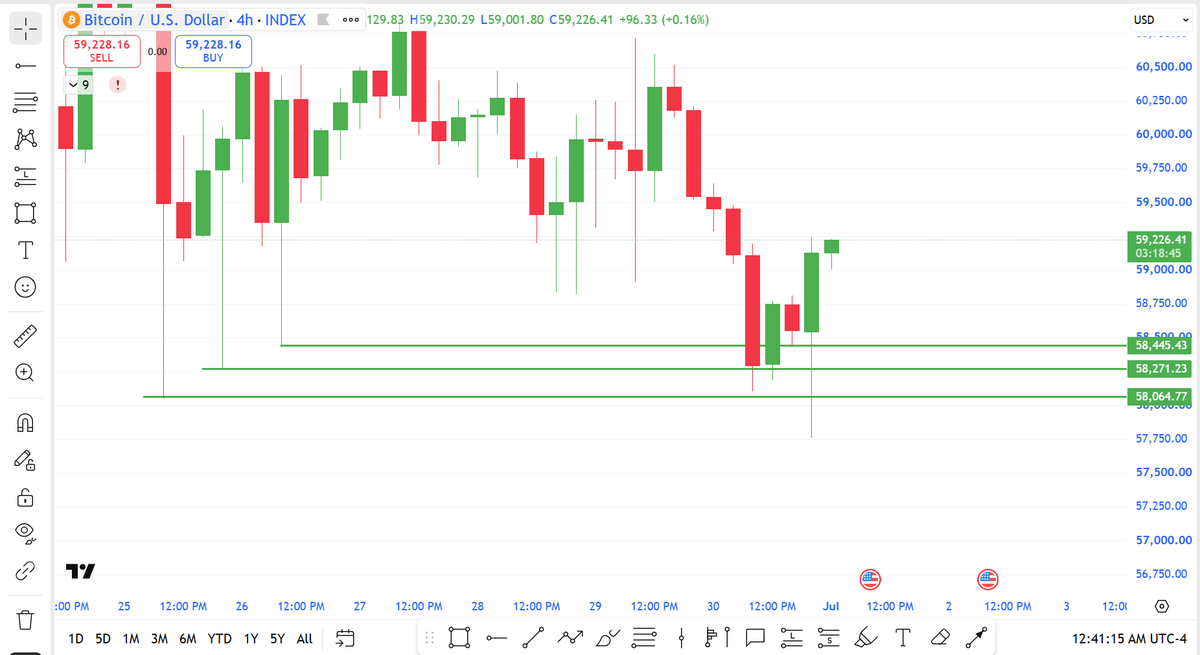The width and height of the screenshot is (1200, 655).
Task: Open the XABCD pattern tool
Action: point(25,139)
